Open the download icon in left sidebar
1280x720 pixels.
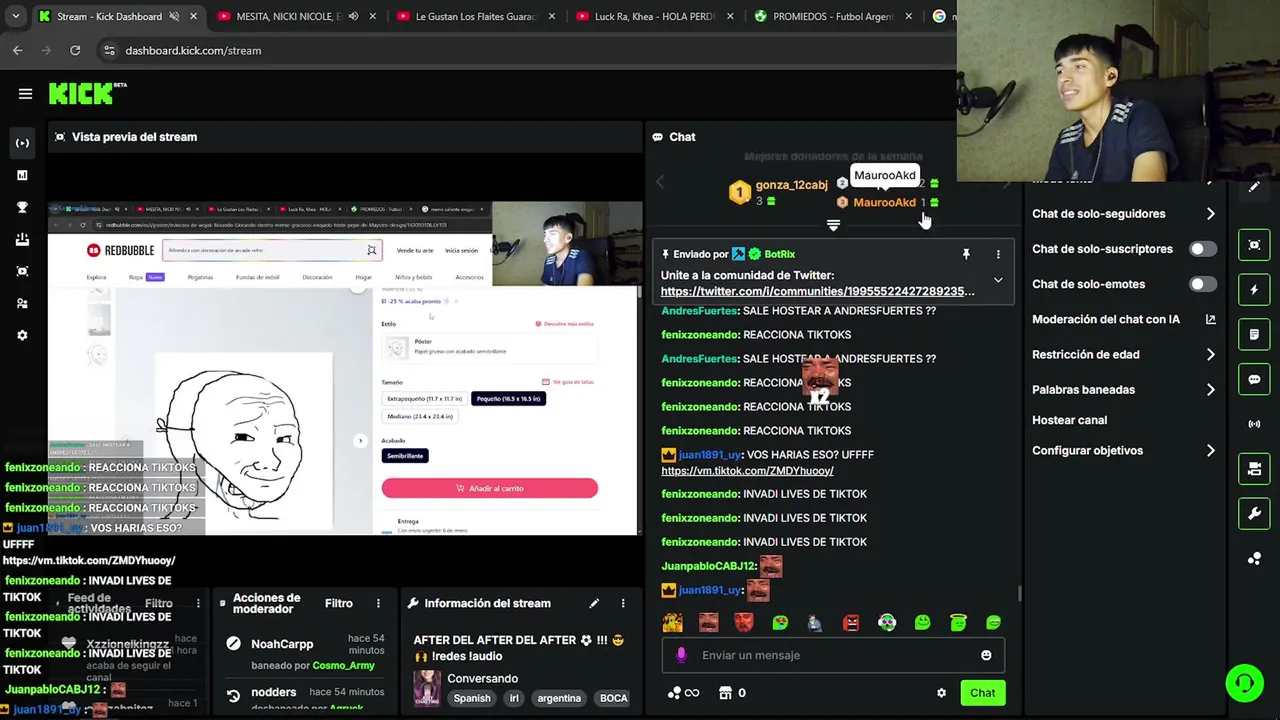point(22,239)
